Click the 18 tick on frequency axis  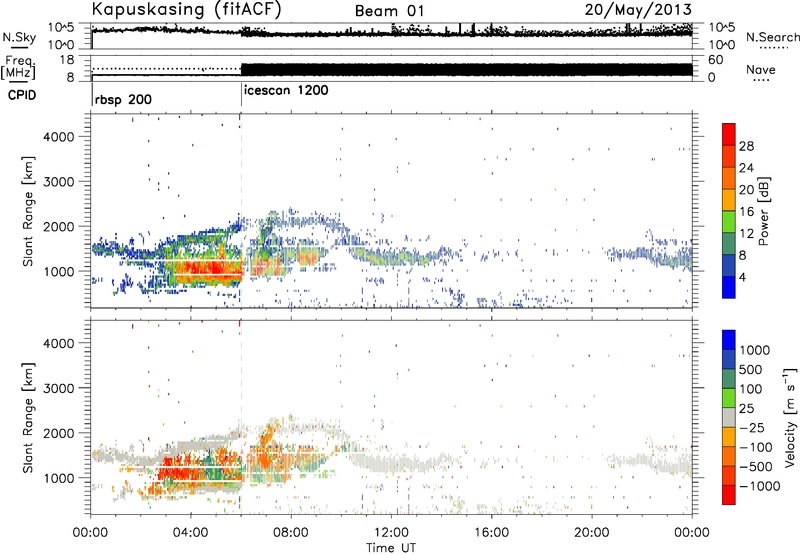[67, 60]
